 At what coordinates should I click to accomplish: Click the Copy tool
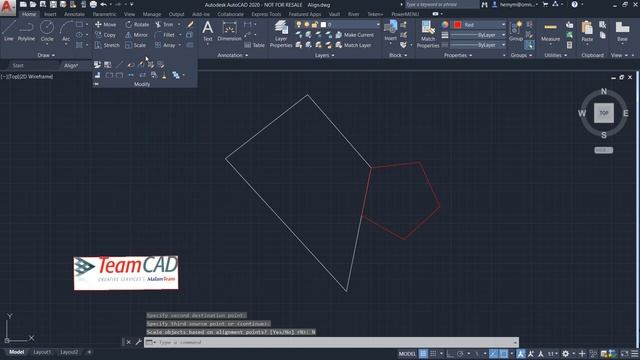(105, 35)
